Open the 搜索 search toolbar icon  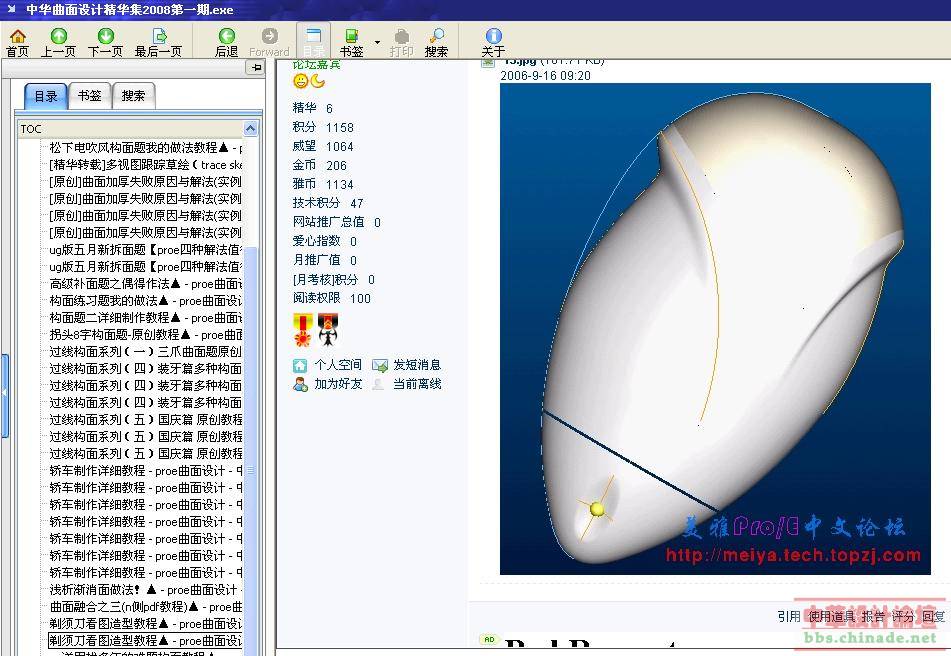436,43
